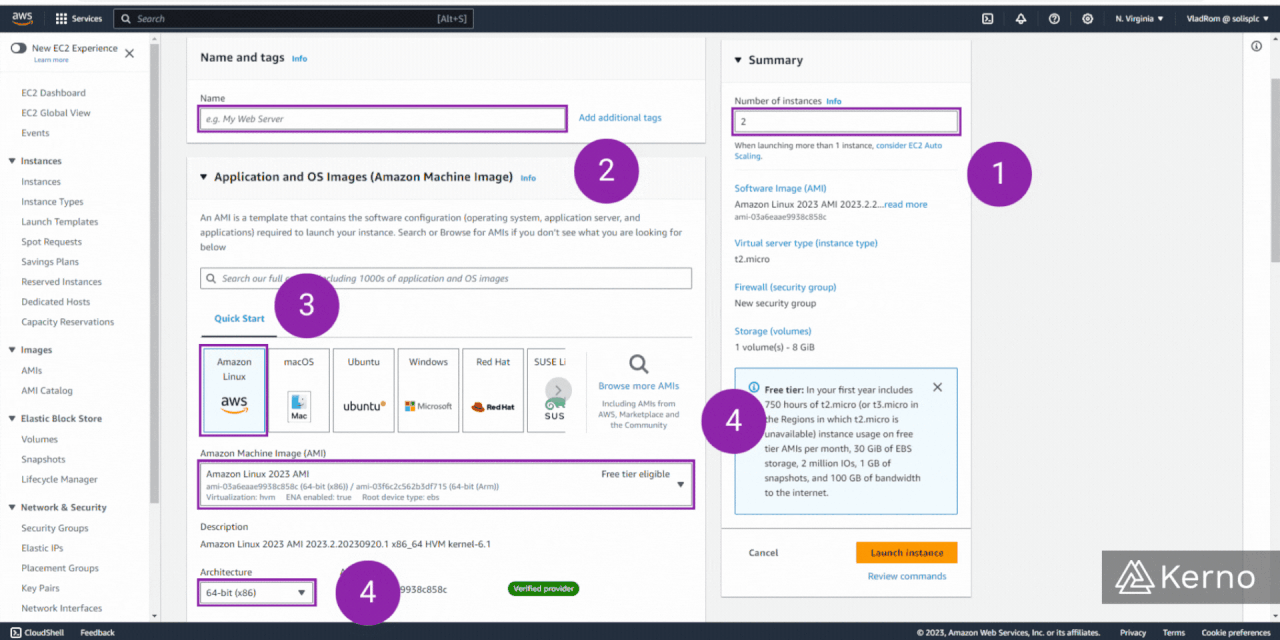Open the help question mark icon

click(x=1054, y=18)
